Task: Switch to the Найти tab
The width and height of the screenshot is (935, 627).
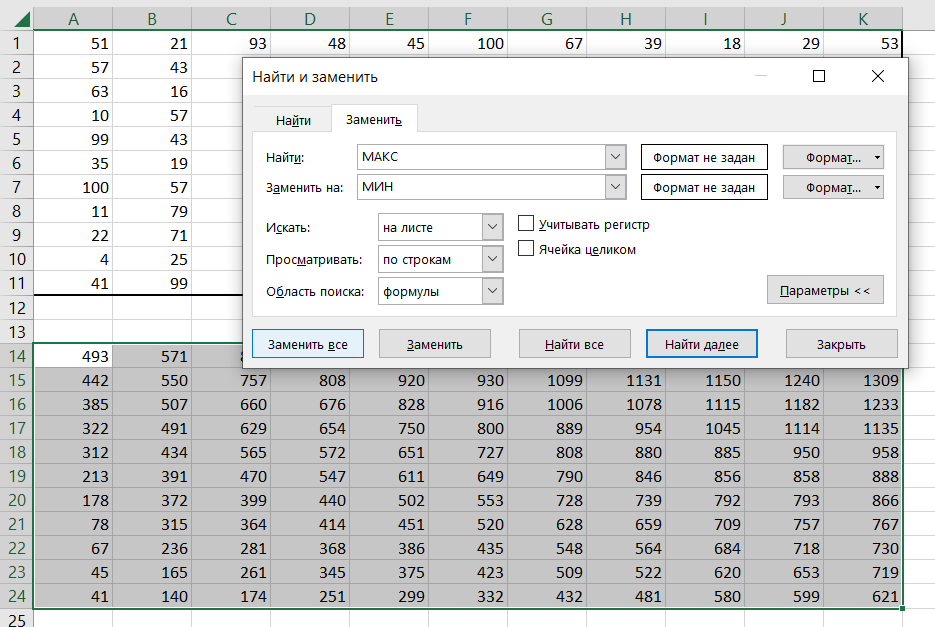Action: (x=293, y=120)
